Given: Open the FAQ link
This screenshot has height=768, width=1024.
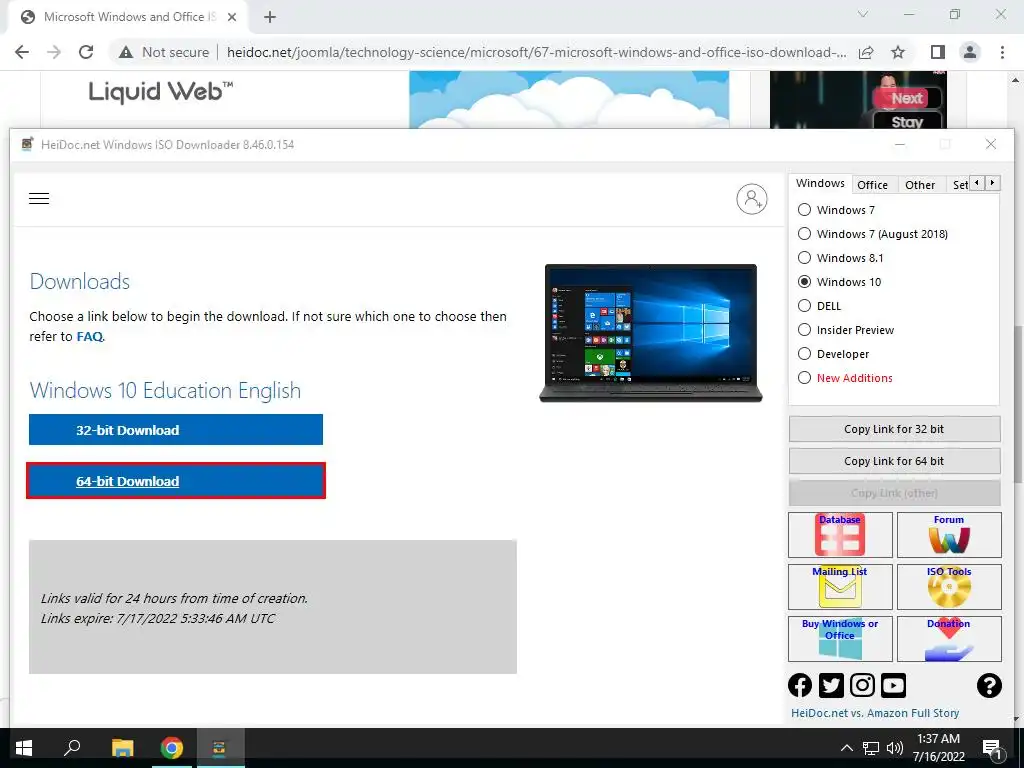Looking at the screenshot, I should (89, 336).
